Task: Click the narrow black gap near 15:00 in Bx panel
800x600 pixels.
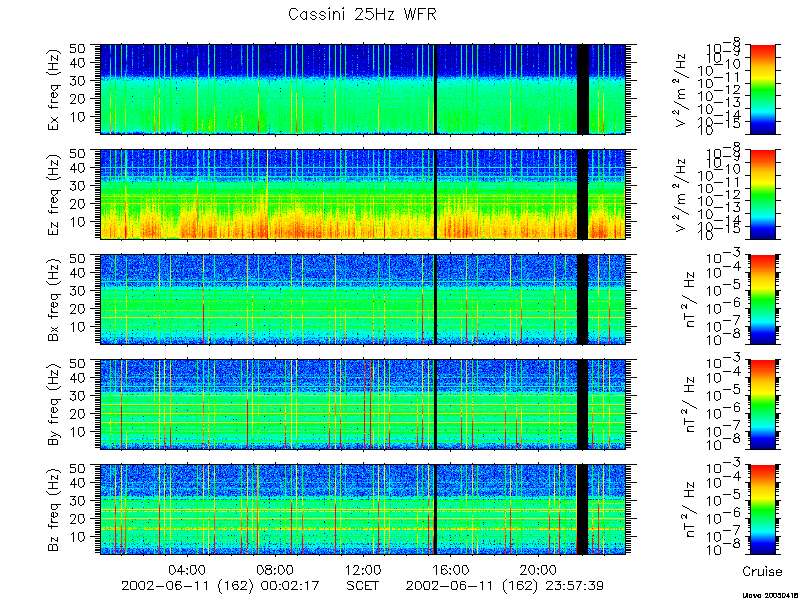Action: point(435,299)
